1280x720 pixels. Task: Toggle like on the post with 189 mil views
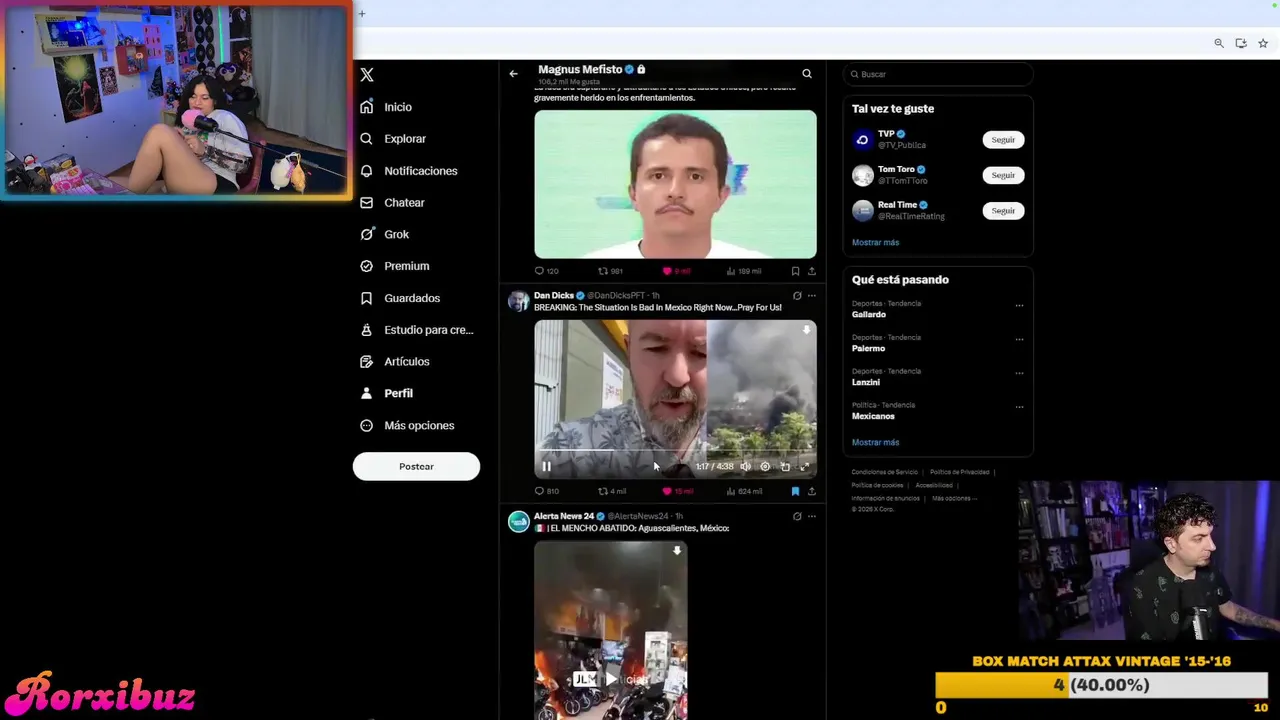[677, 271]
